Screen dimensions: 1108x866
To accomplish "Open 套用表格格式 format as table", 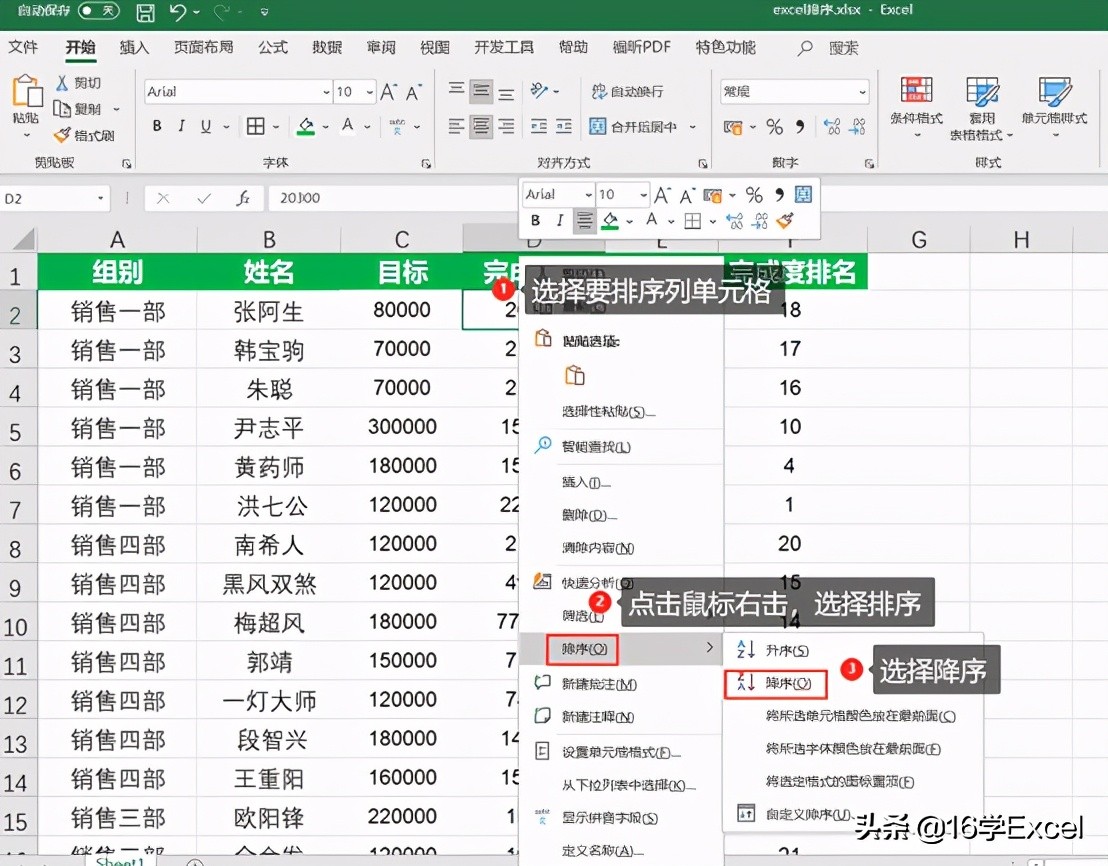I will click(982, 108).
